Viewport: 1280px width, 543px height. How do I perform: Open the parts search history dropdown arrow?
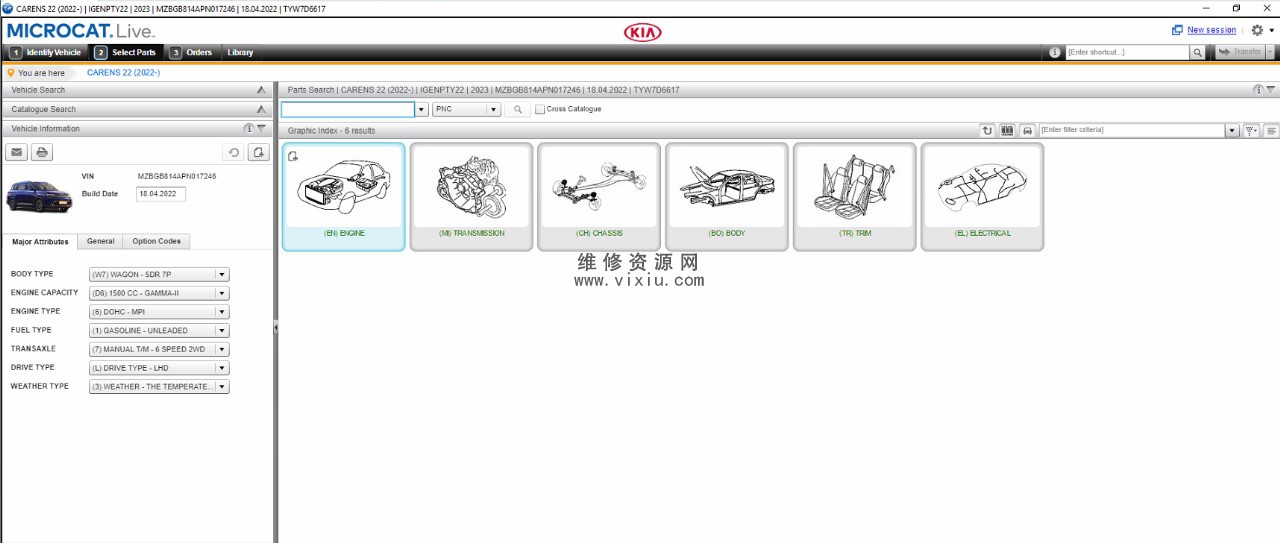pyautogui.click(x=421, y=109)
